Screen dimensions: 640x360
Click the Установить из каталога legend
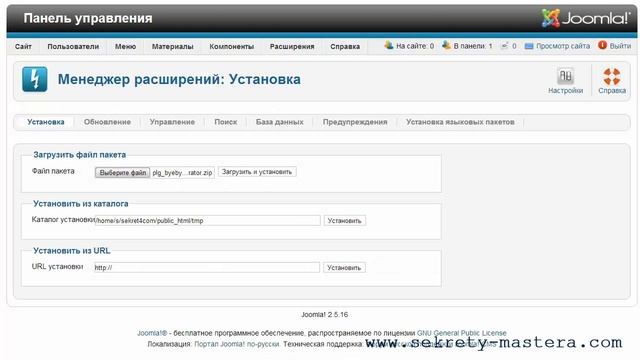pyautogui.click(x=80, y=204)
